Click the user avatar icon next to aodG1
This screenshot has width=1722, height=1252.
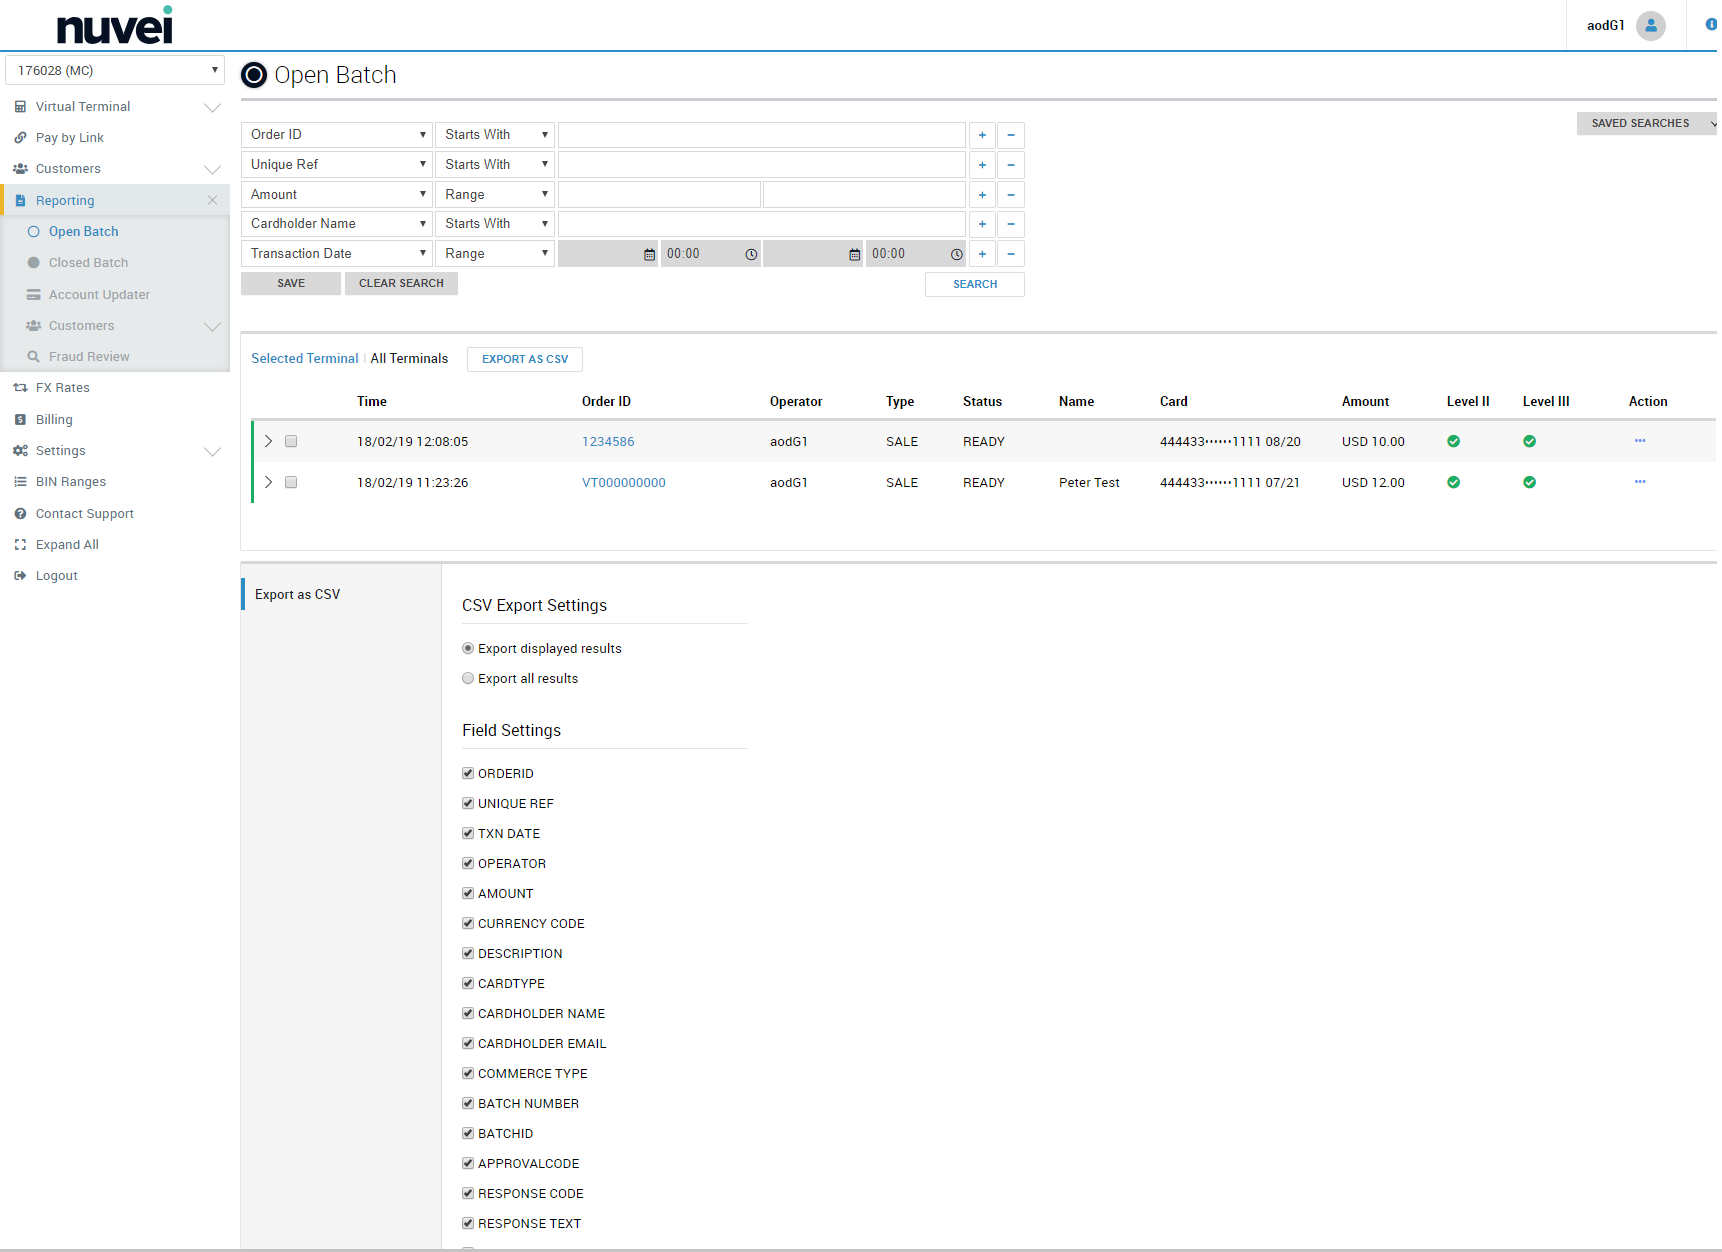click(1650, 26)
